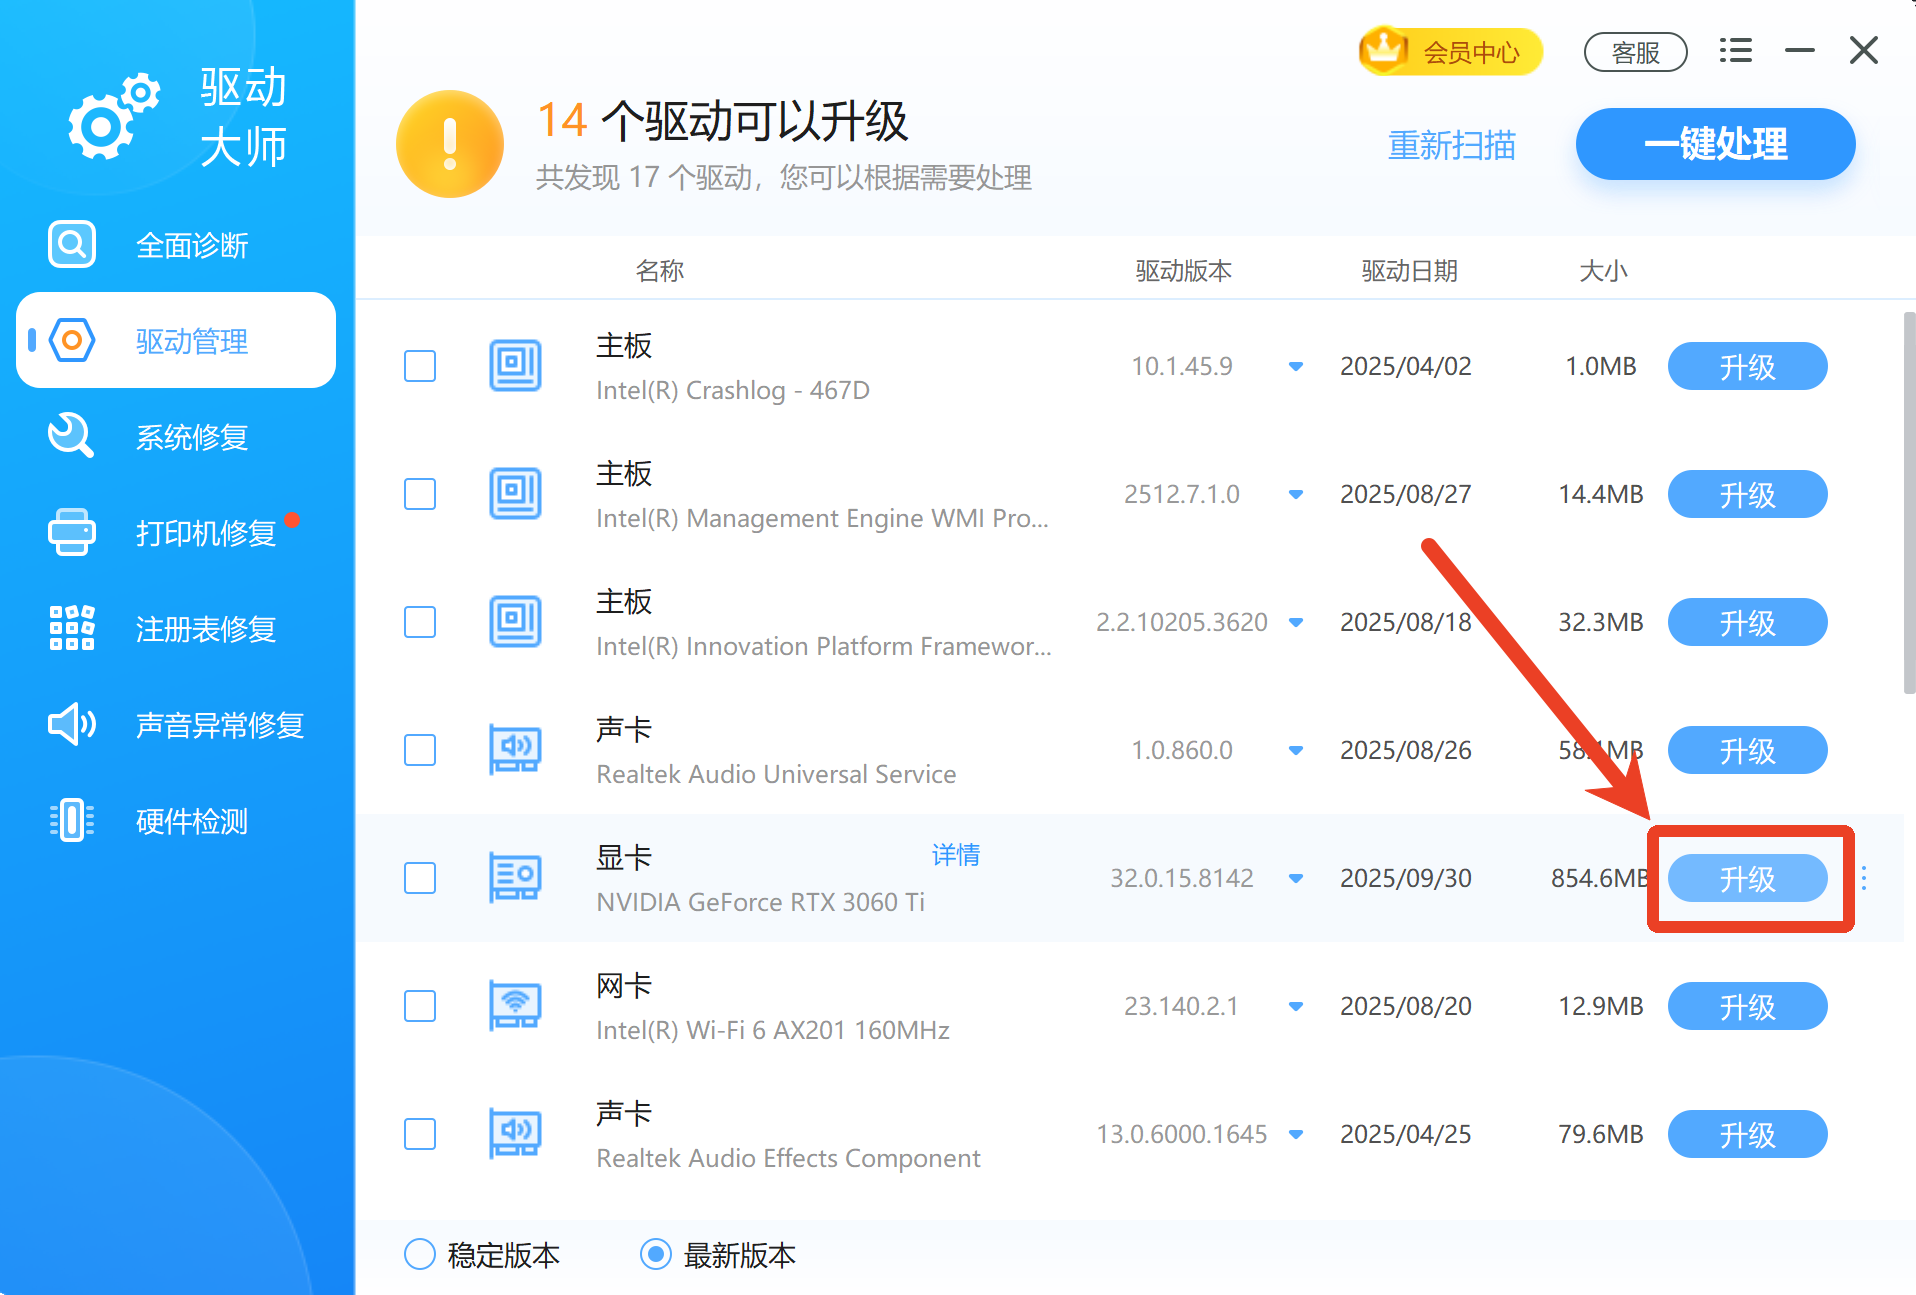Screen dimensions: 1916x1295
Task: Open the 硬件检测 hardware detection icon
Action: pyautogui.click(x=70, y=821)
